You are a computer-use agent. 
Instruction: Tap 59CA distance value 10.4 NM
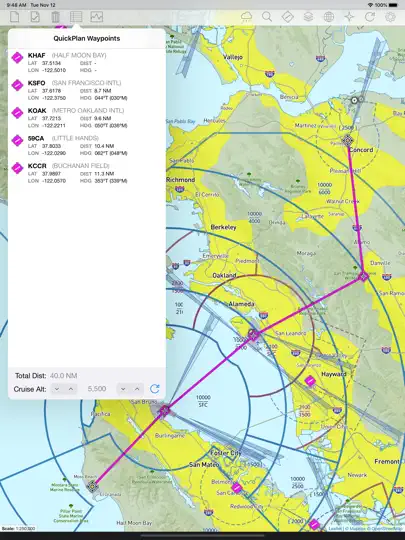104,146
